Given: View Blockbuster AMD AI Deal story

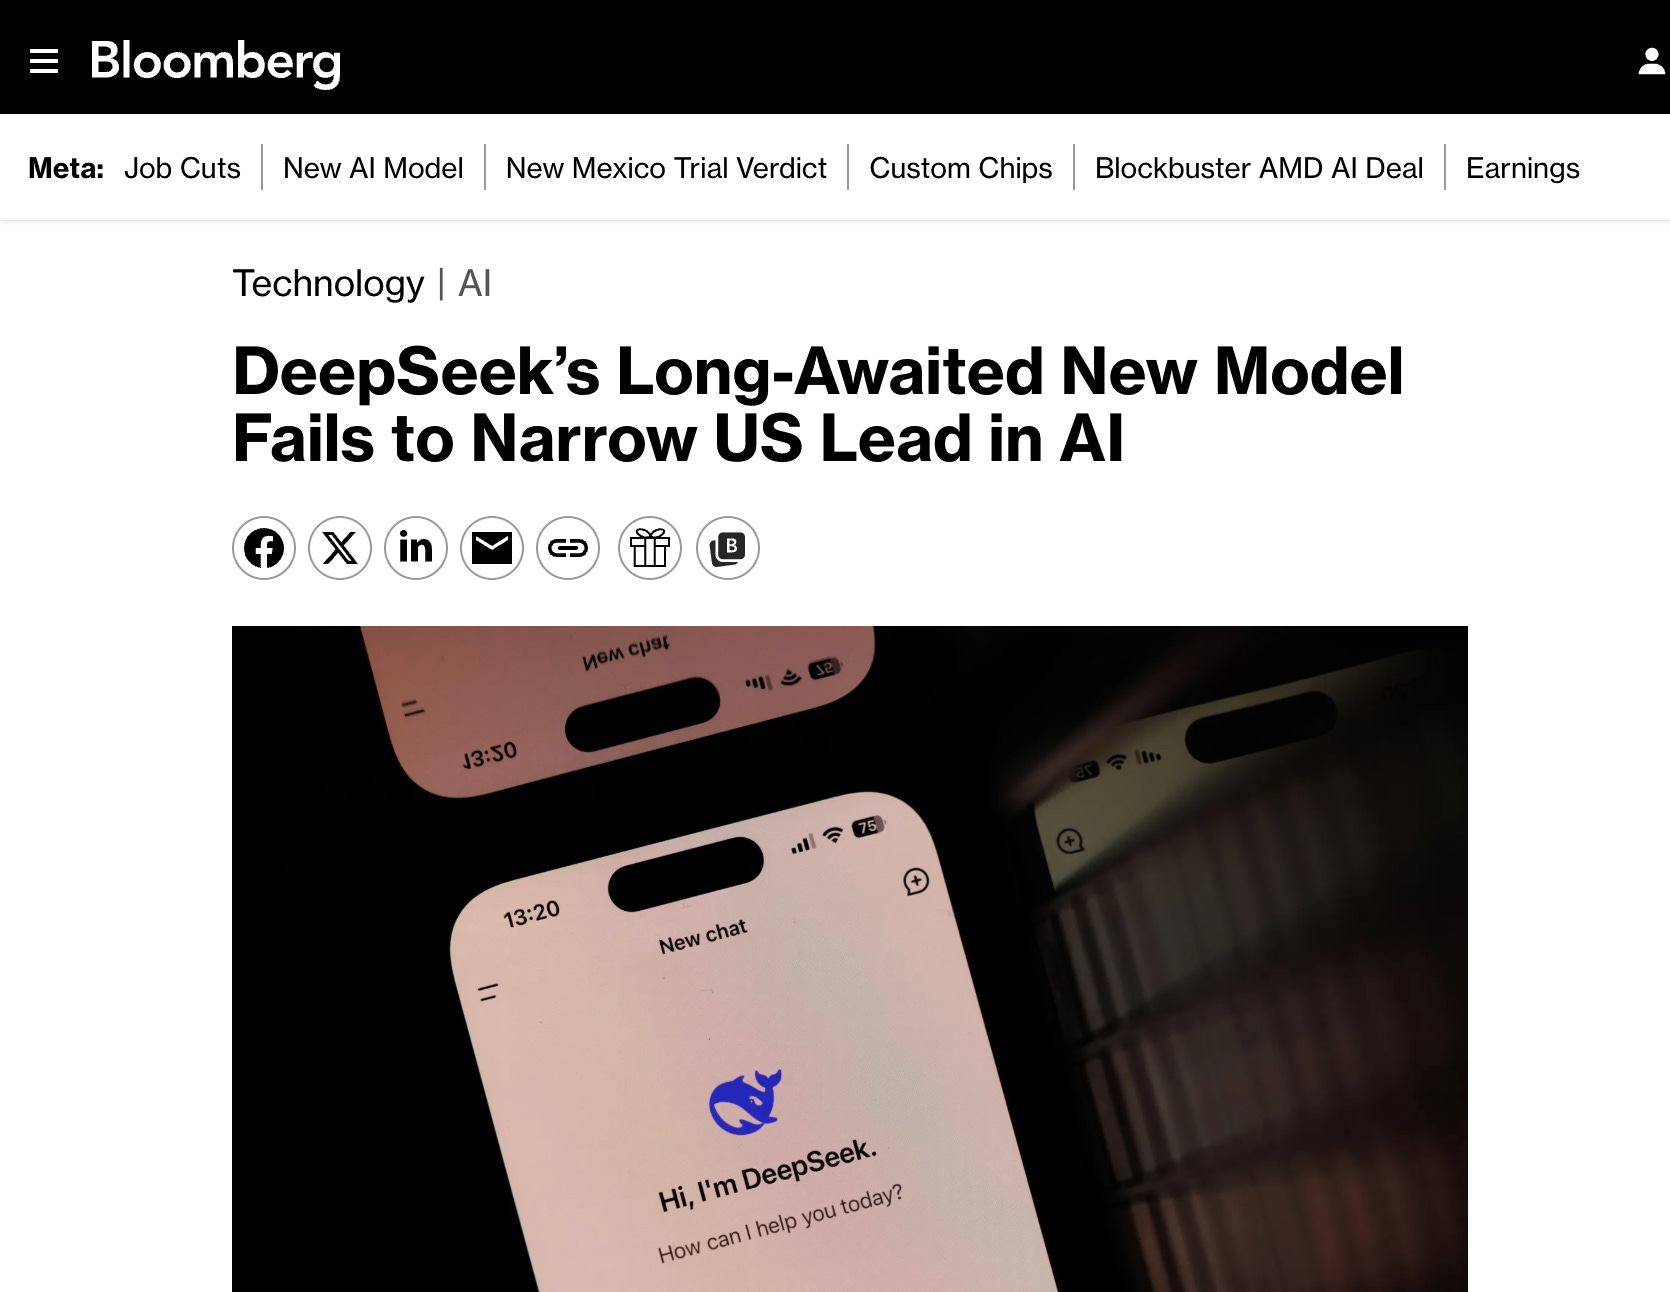Looking at the screenshot, I should point(1259,168).
